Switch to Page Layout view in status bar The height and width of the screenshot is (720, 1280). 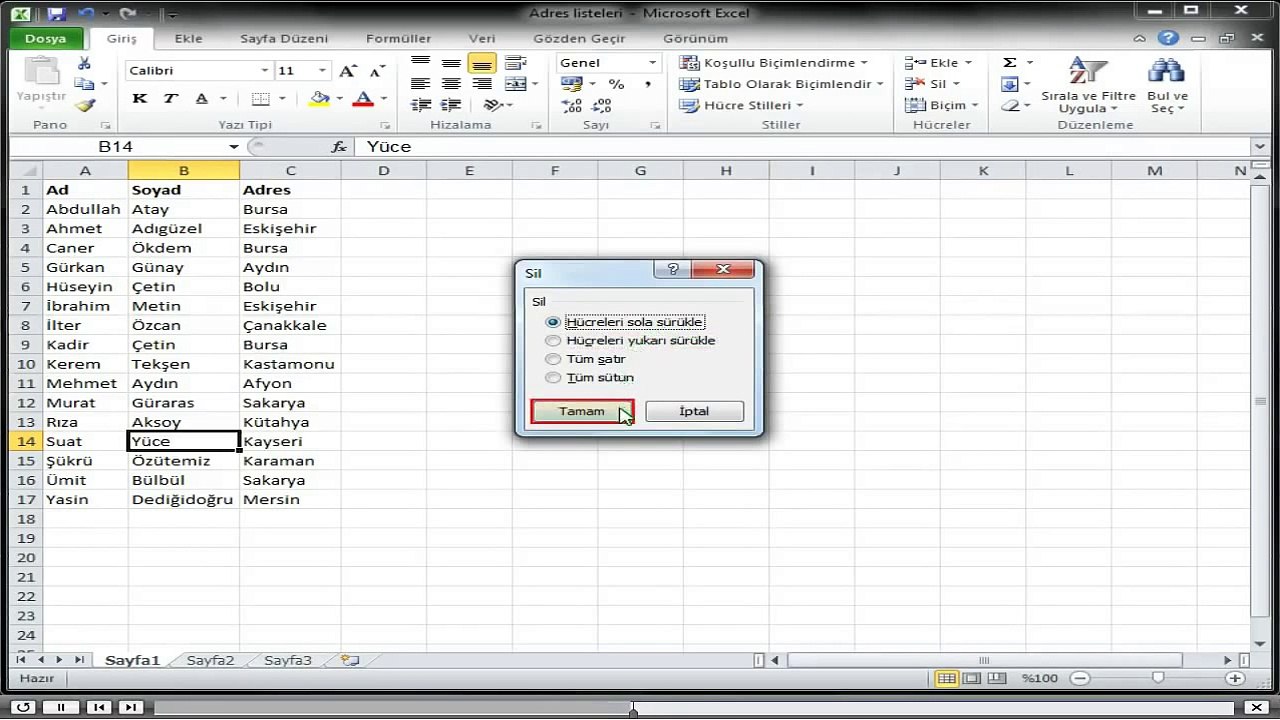970,678
